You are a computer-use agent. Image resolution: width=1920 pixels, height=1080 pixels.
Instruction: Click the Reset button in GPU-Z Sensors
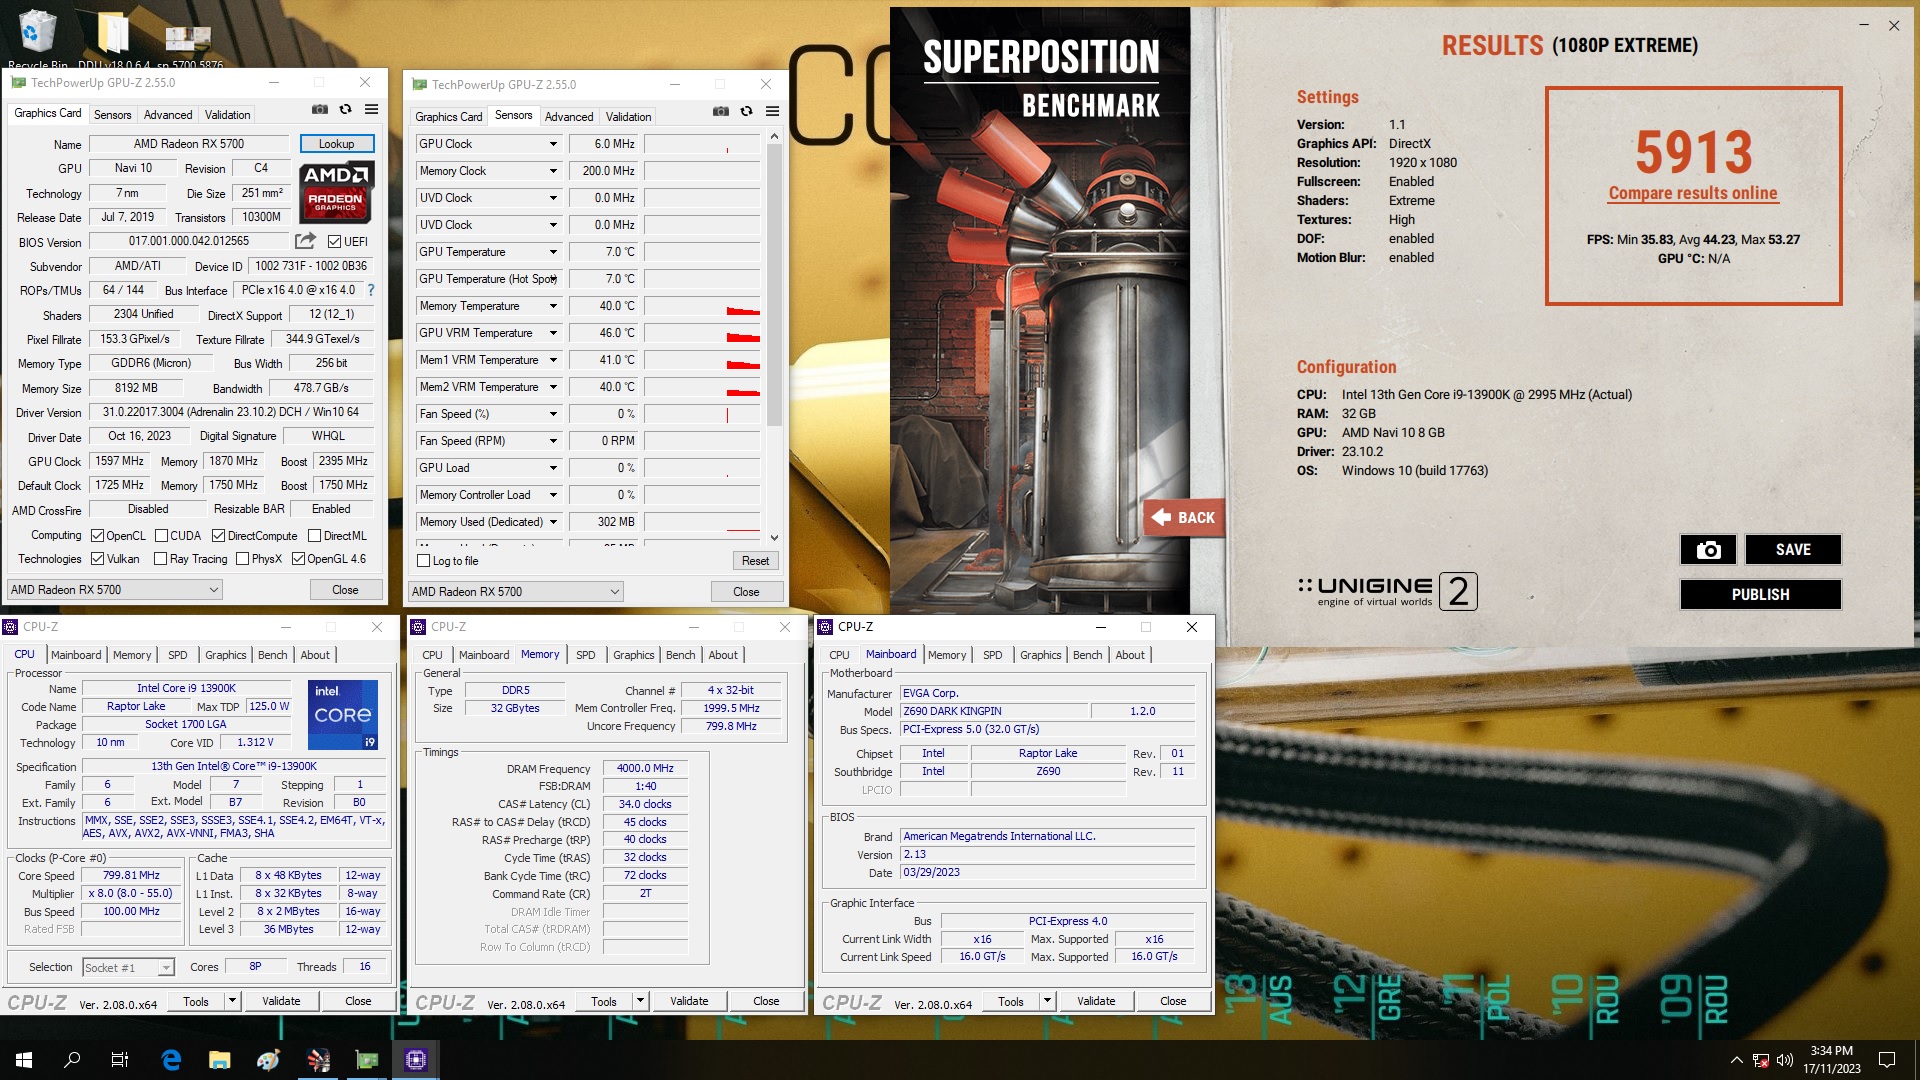755,561
